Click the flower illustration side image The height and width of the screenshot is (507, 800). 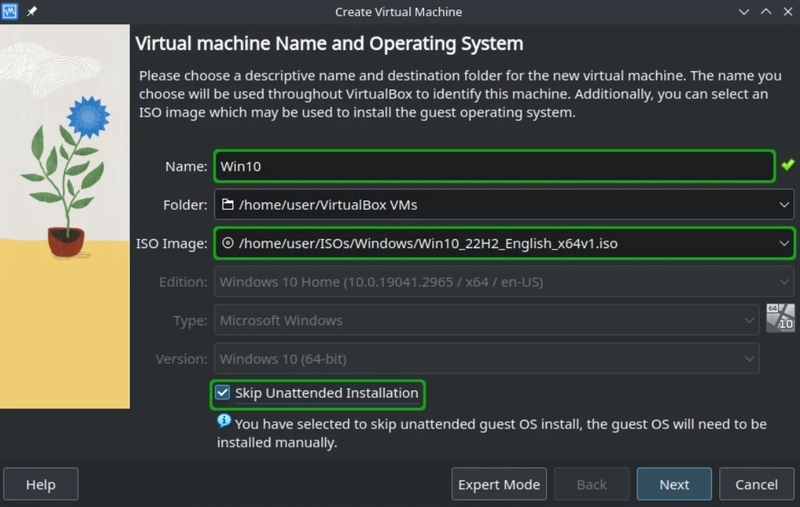(65, 216)
